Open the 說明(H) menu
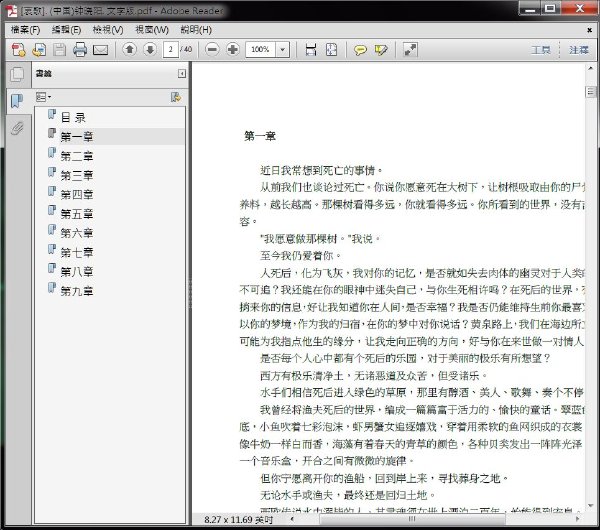600x530 pixels. click(196, 30)
